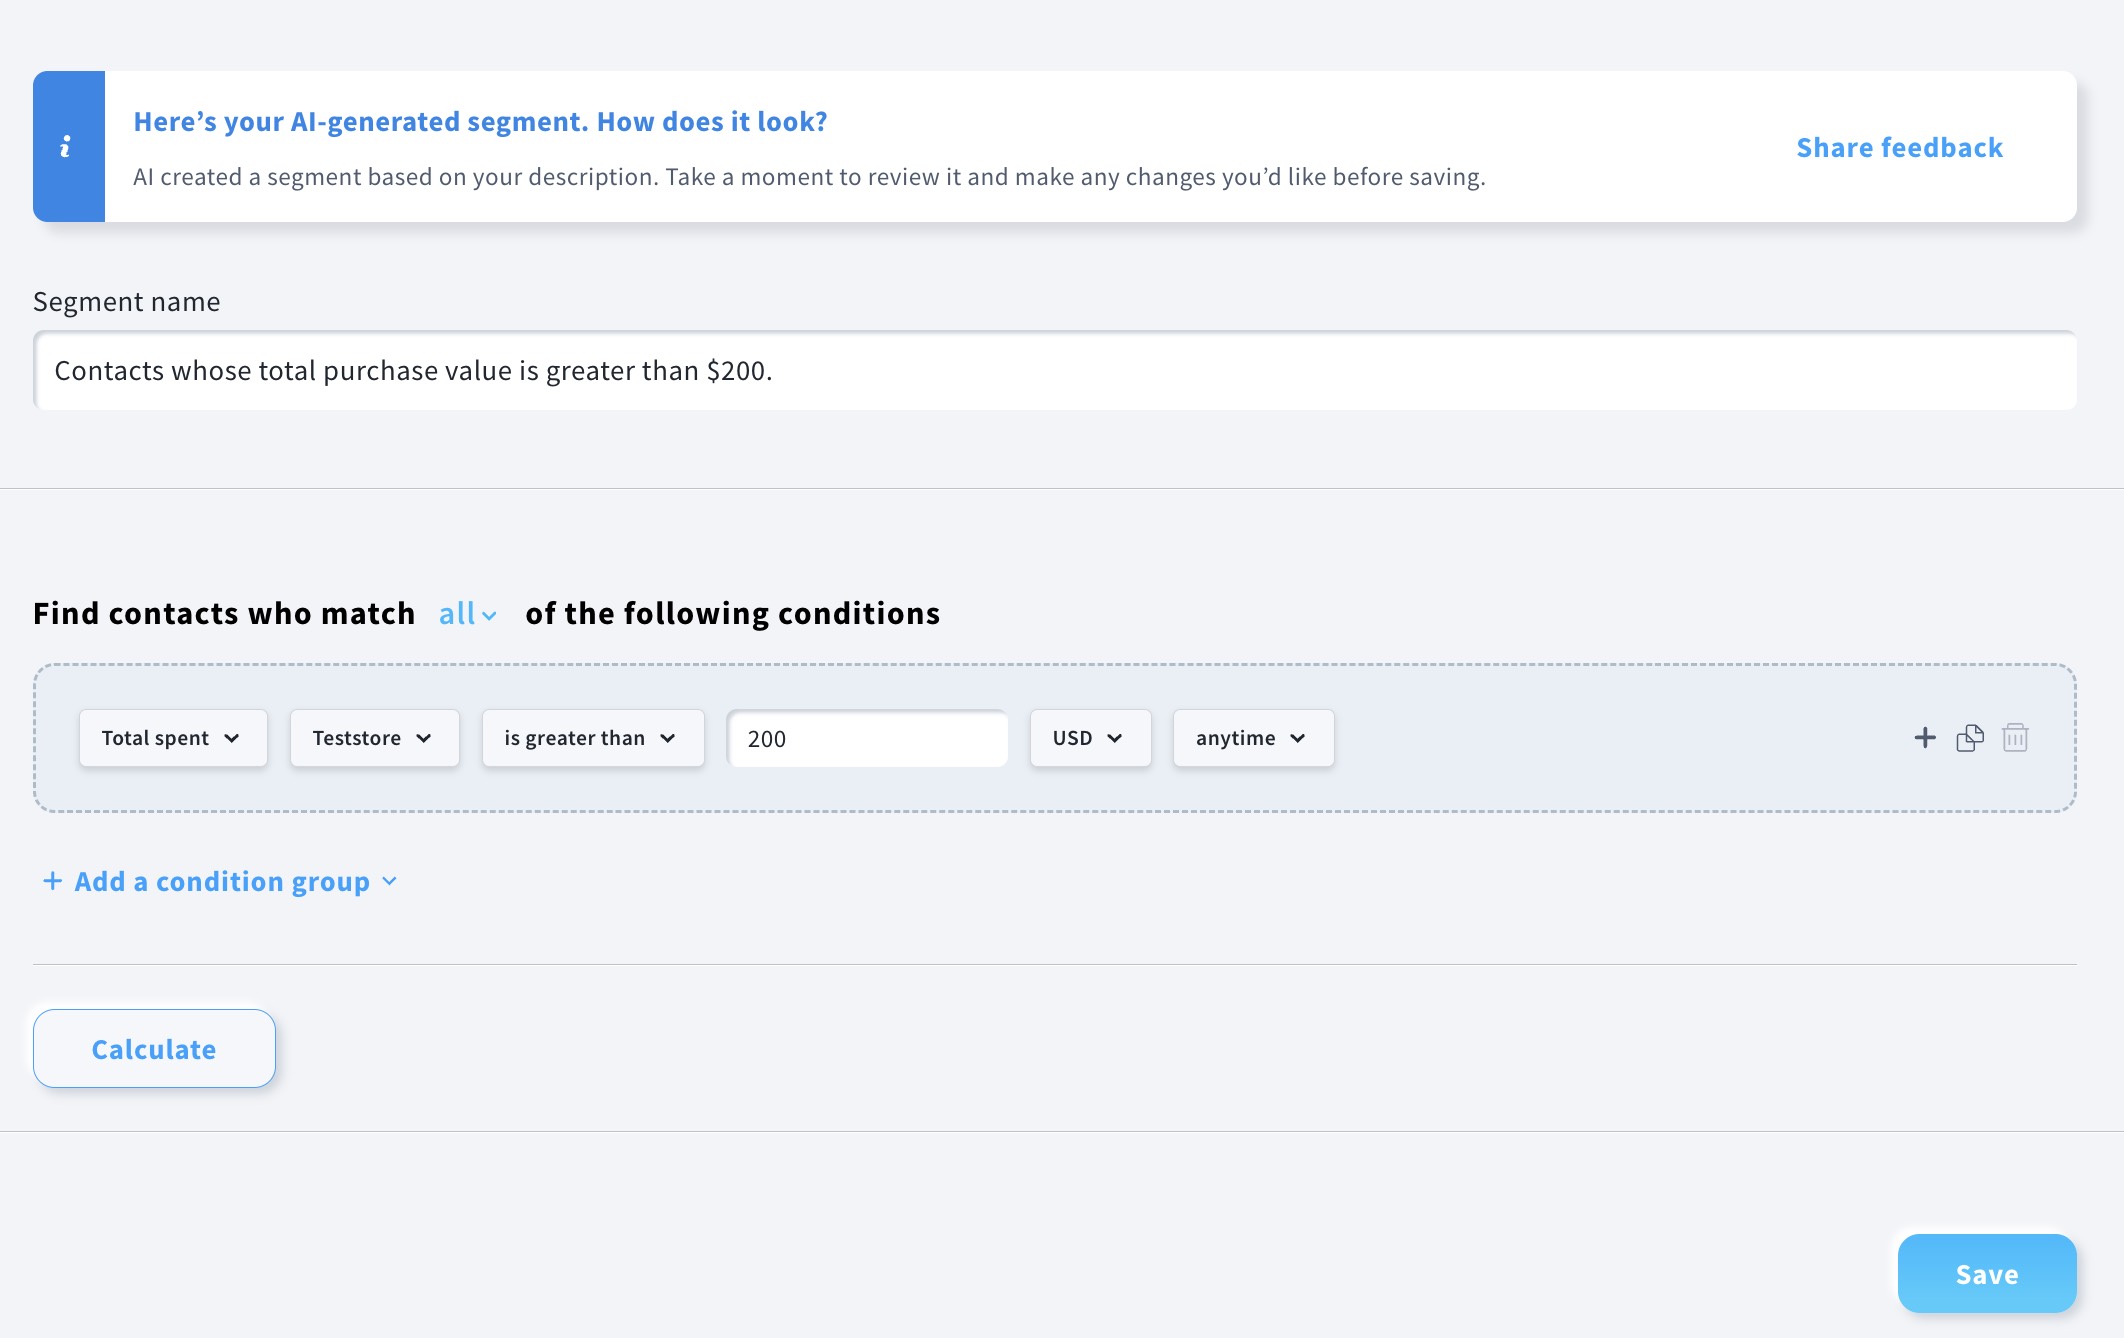Expand the Add a condition group chevron
2124x1338 pixels.
389,882
